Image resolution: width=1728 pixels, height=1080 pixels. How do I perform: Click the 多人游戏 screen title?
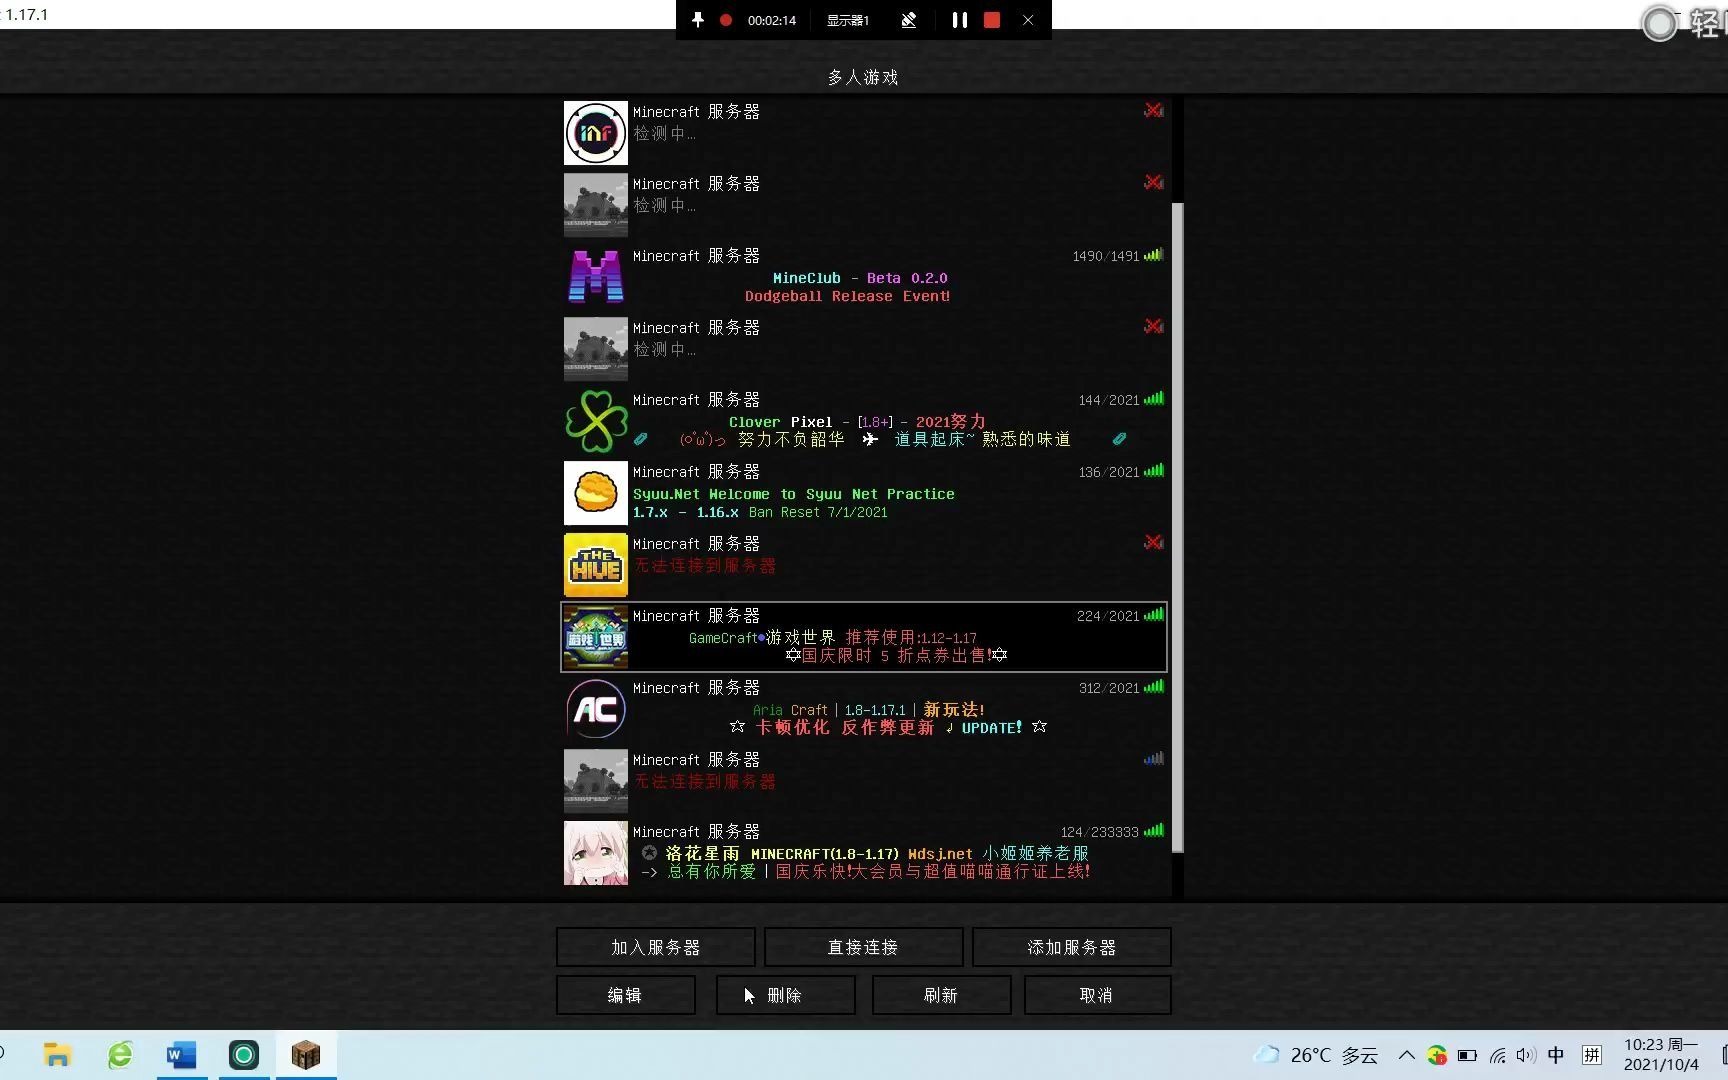pyautogui.click(x=863, y=77)
